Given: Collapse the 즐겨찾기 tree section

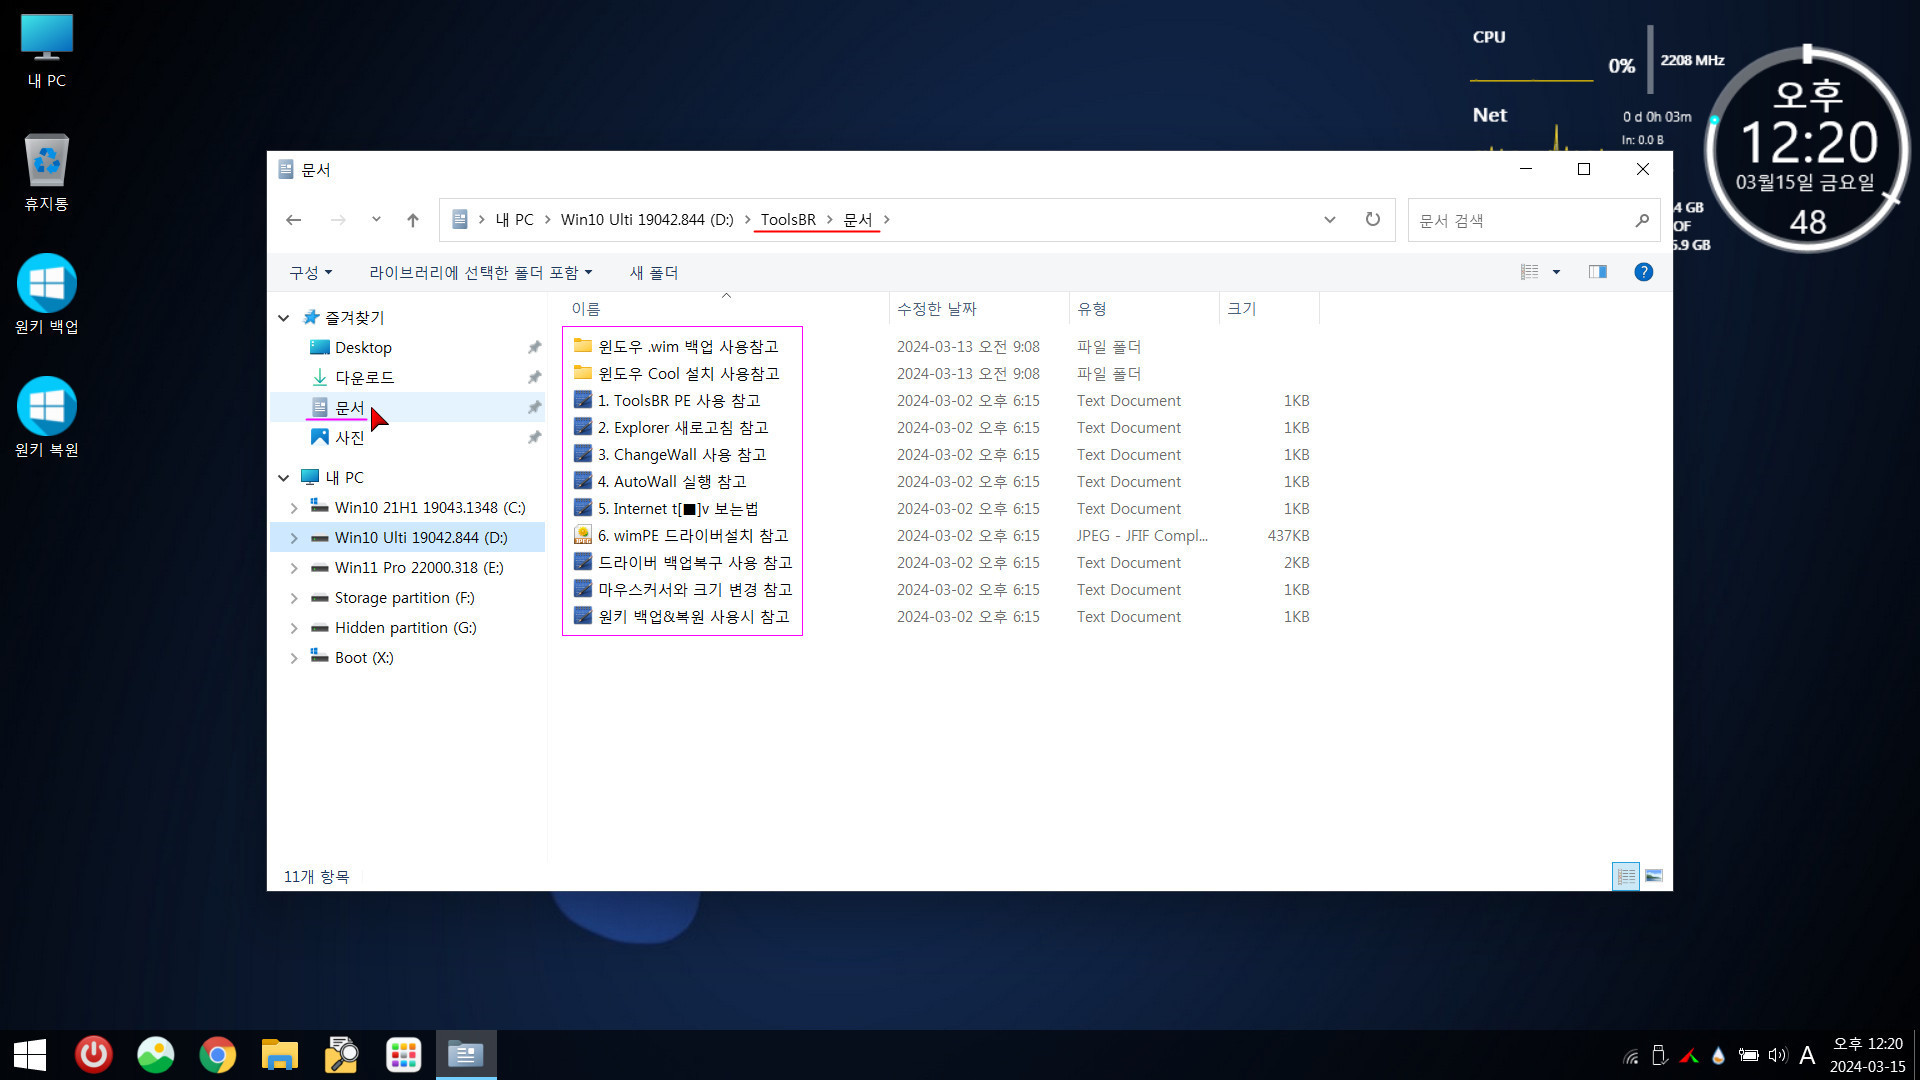Looking at the screenshot, I should (283, 317).
